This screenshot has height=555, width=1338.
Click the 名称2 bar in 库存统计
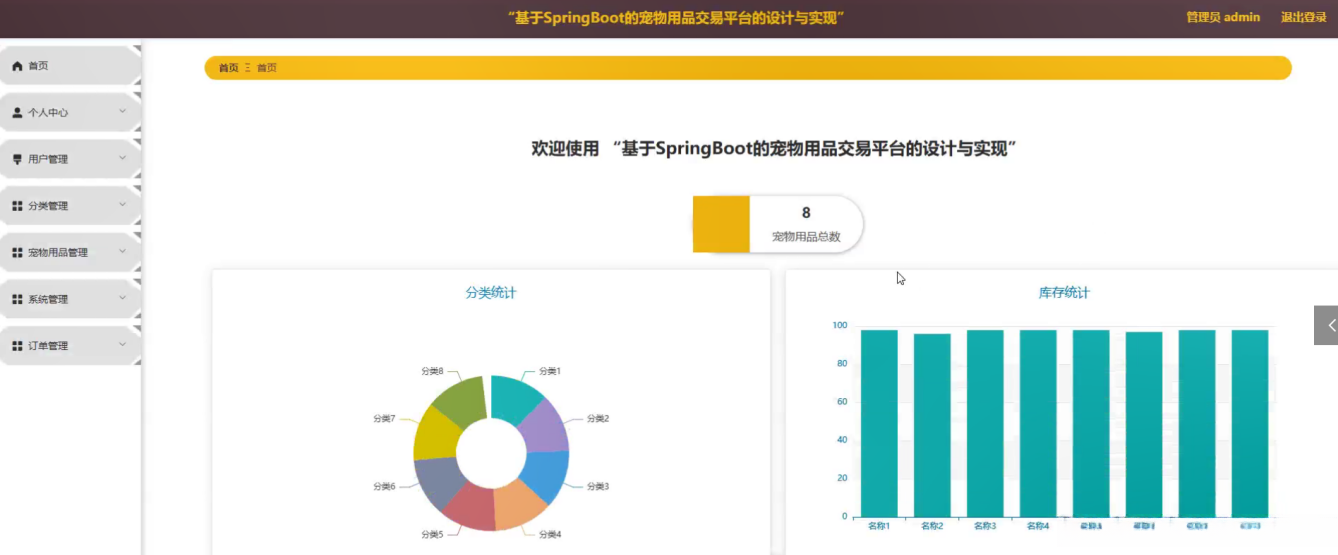click(932, 425)
